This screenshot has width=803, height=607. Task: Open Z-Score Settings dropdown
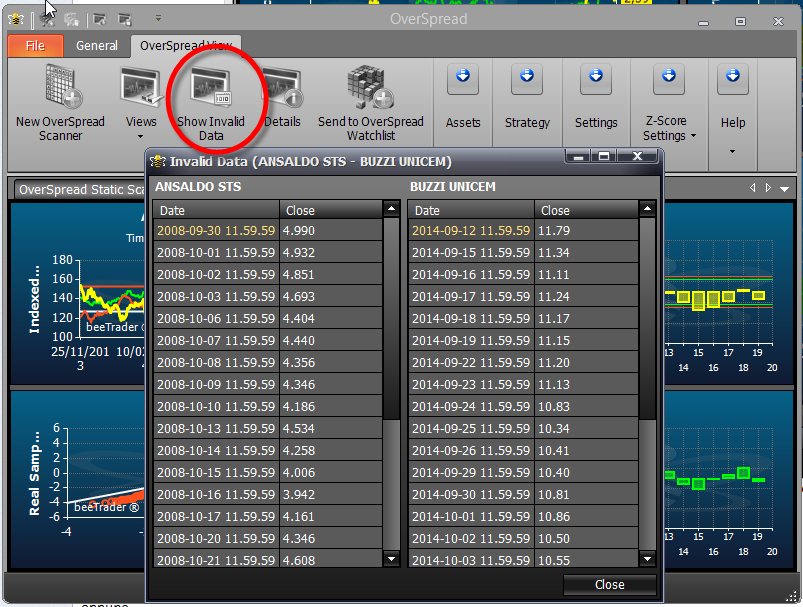(669, 128)
